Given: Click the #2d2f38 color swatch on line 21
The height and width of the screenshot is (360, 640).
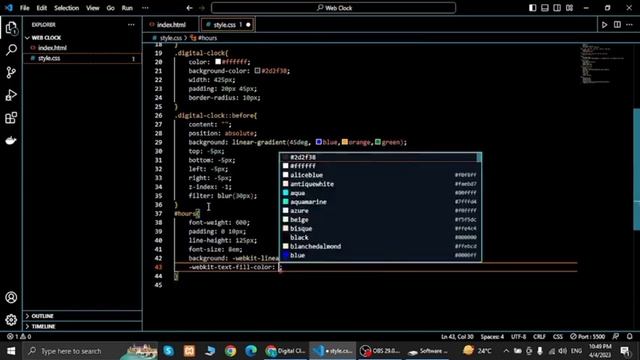Looking at the screenshot, I should (258, 71).
